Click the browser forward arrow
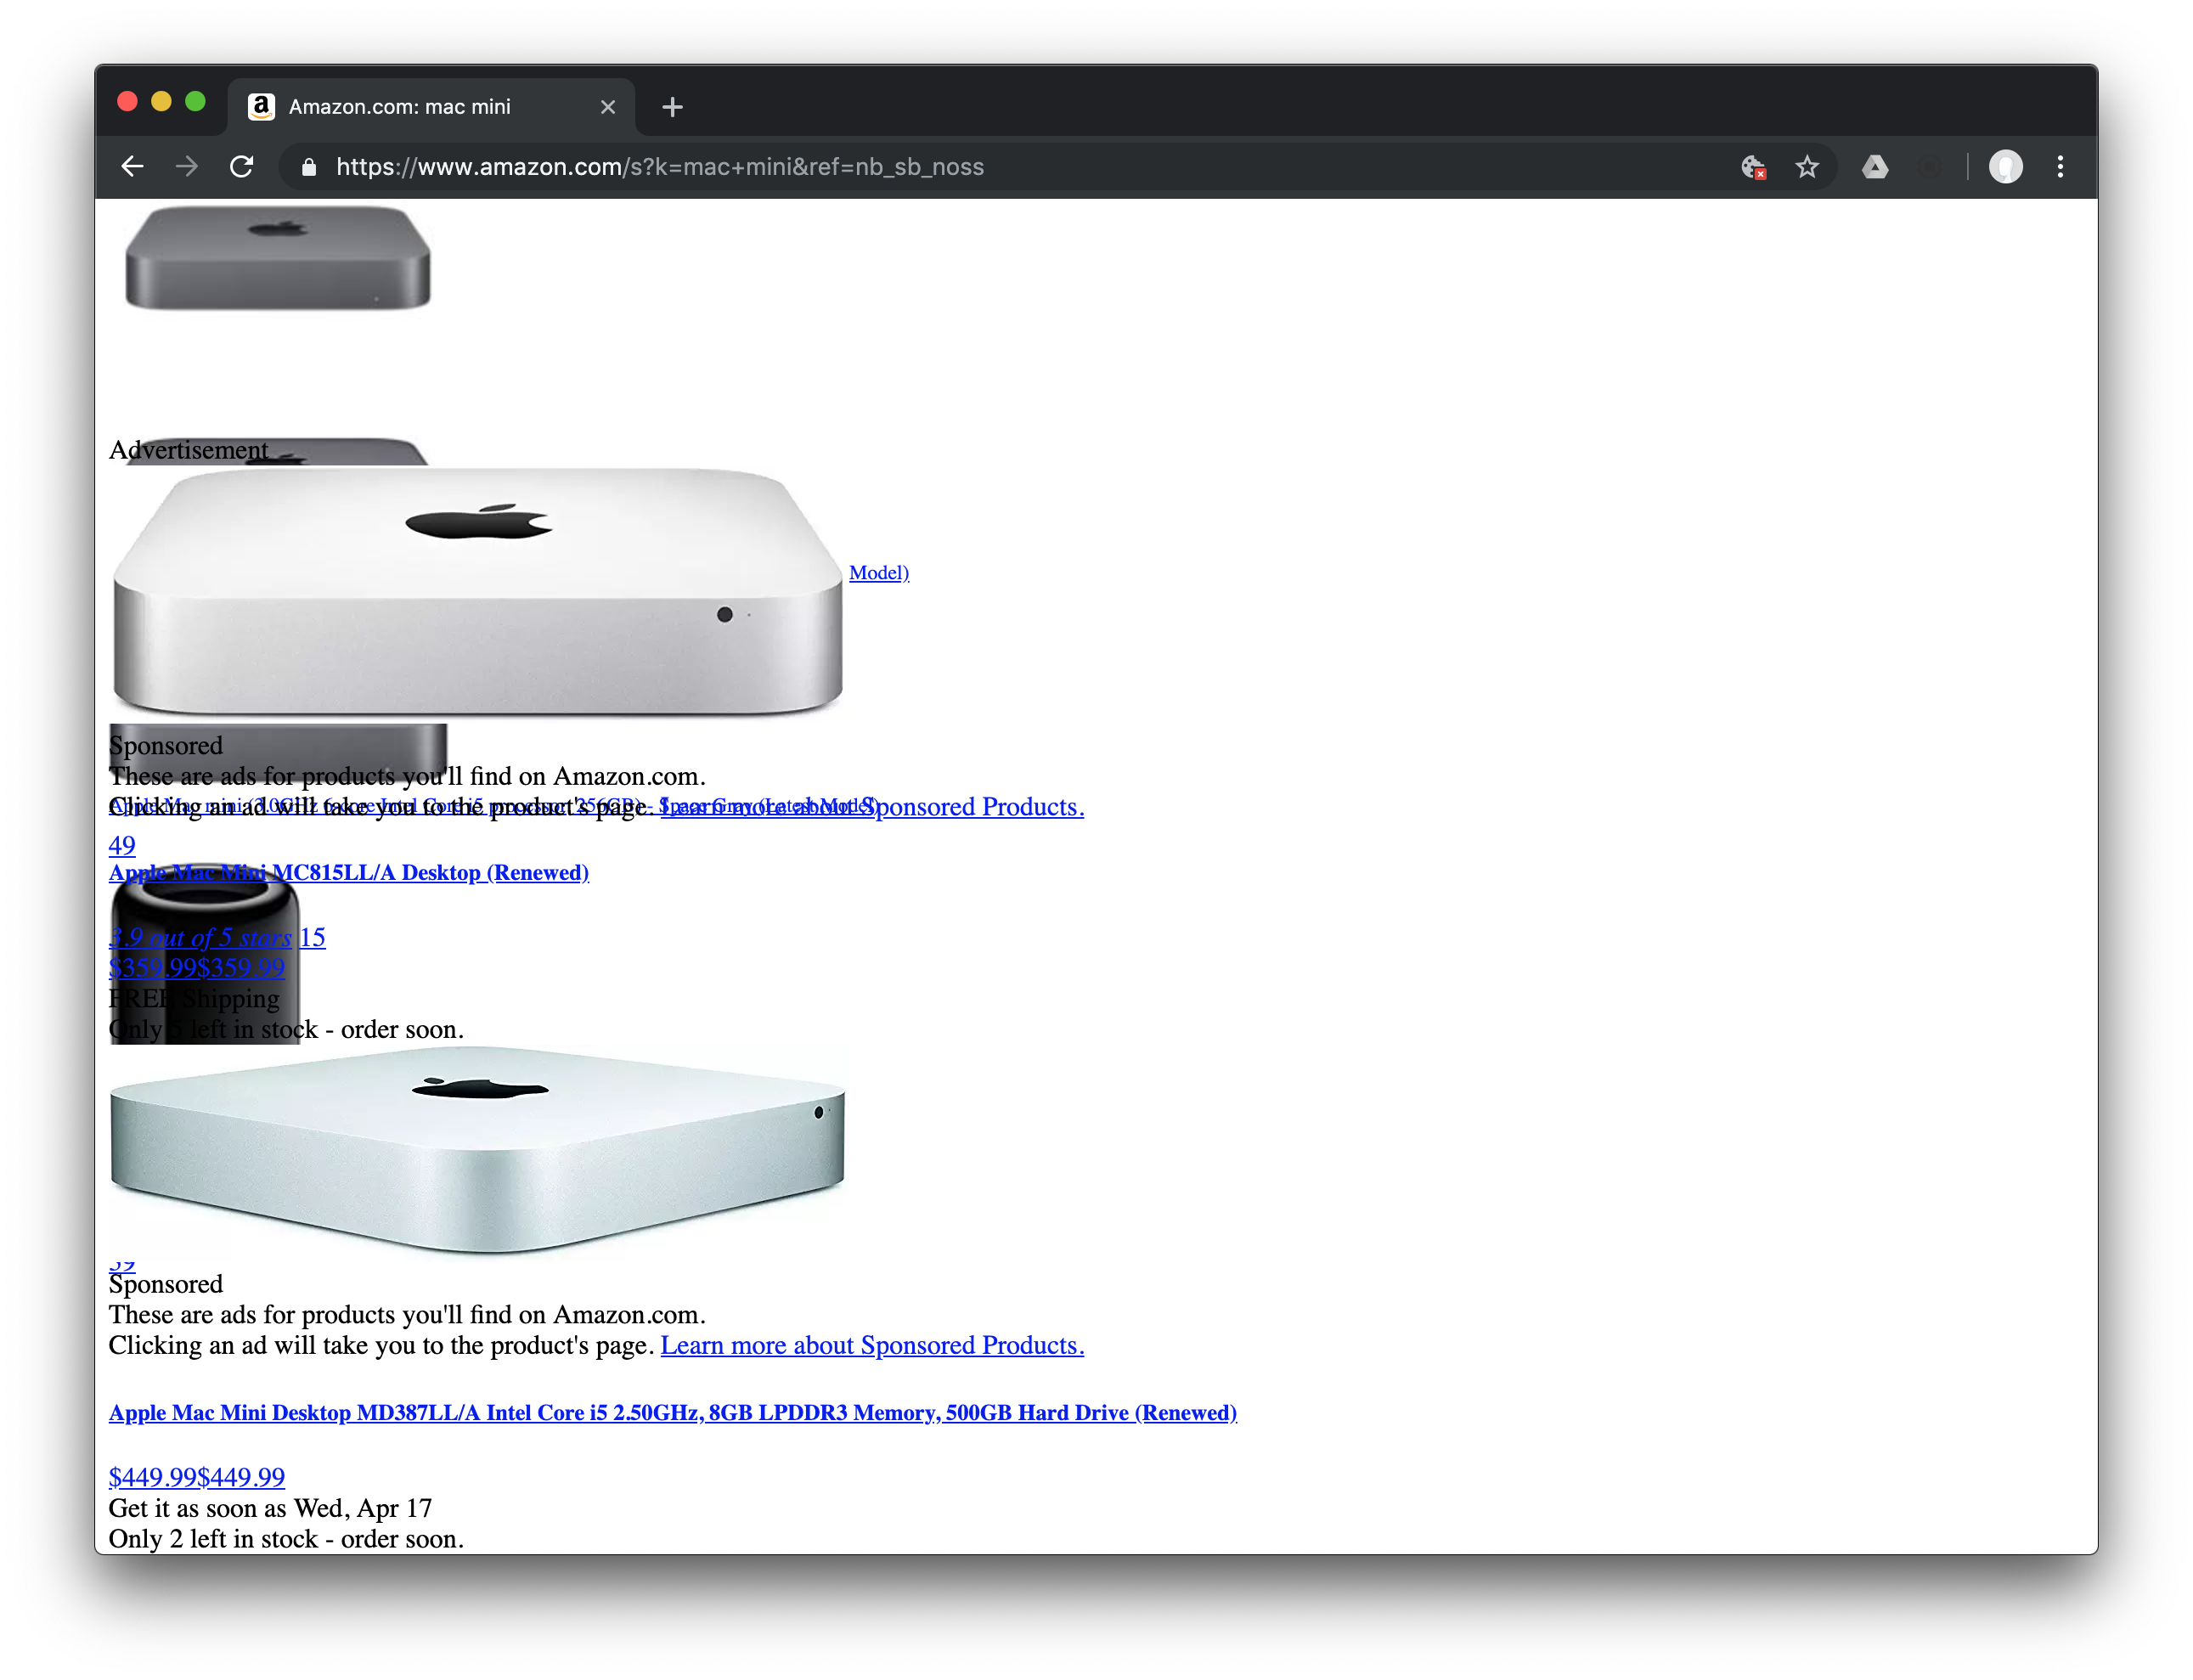The width and height of the screenshot is (2193, 1680). [x=187, y=166]
